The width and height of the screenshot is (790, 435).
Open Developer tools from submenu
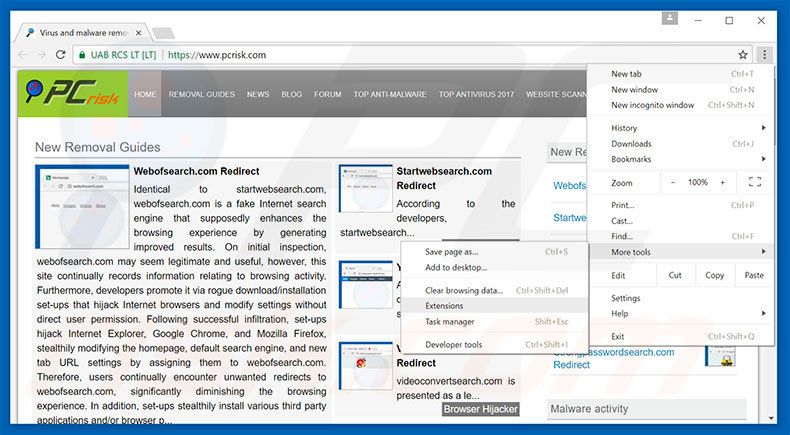click(x=495, y=345)
